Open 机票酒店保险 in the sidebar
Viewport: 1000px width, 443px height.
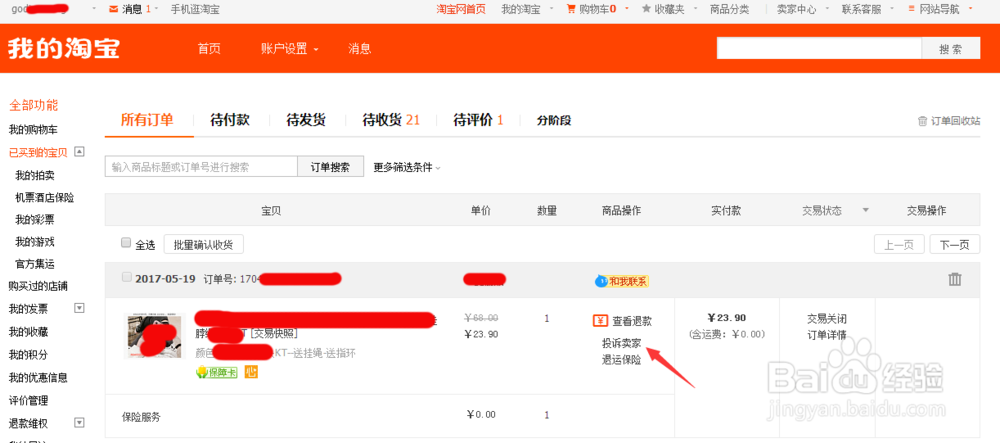45,198
